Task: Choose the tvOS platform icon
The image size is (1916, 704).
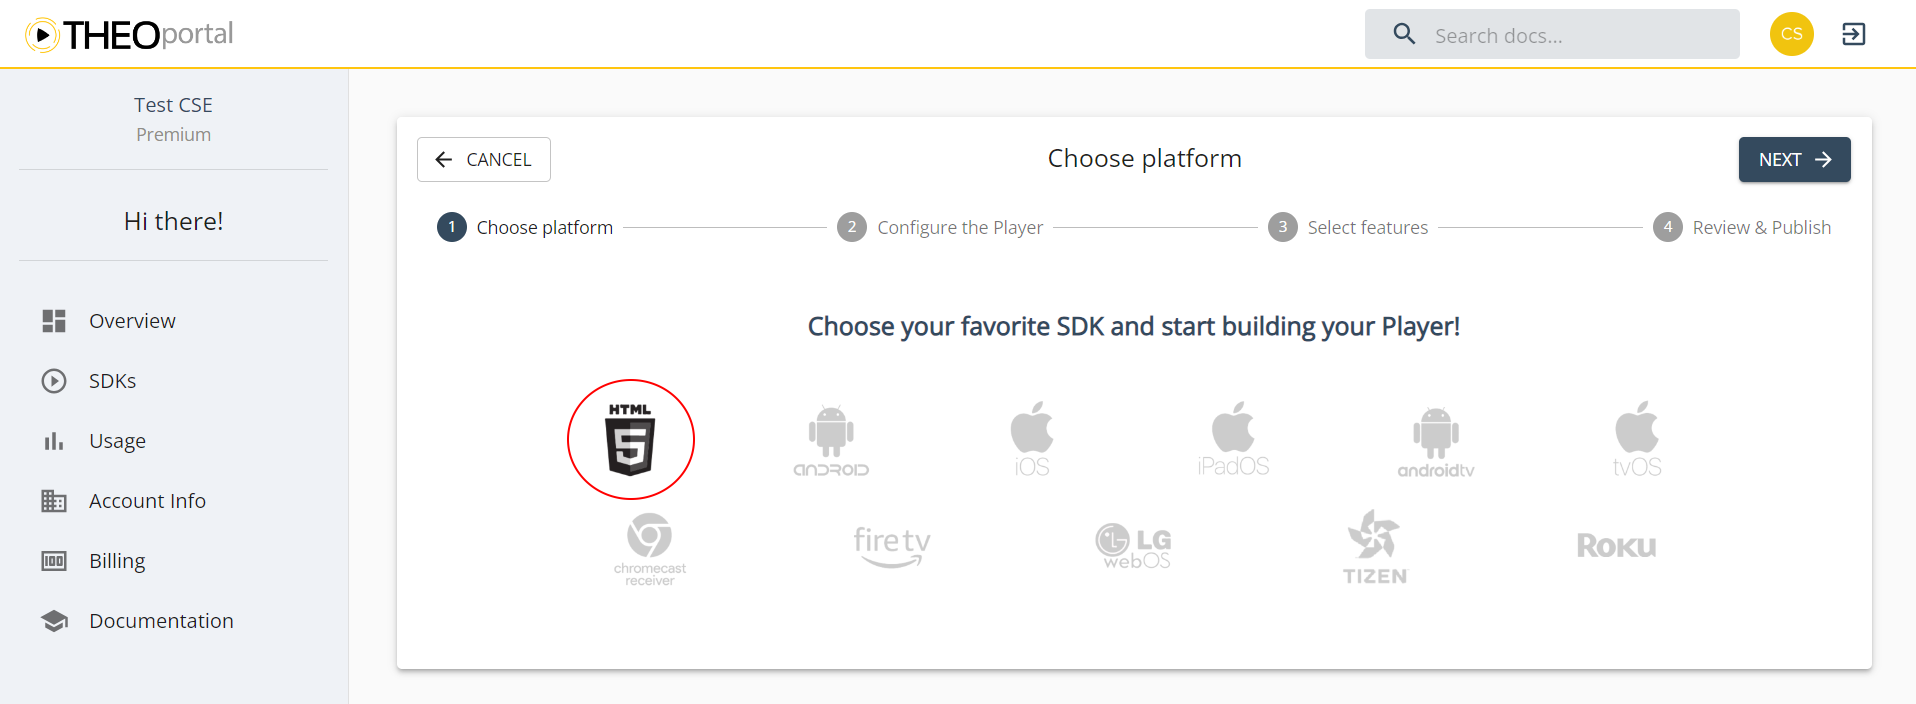Action: (x=1636, y=438)
